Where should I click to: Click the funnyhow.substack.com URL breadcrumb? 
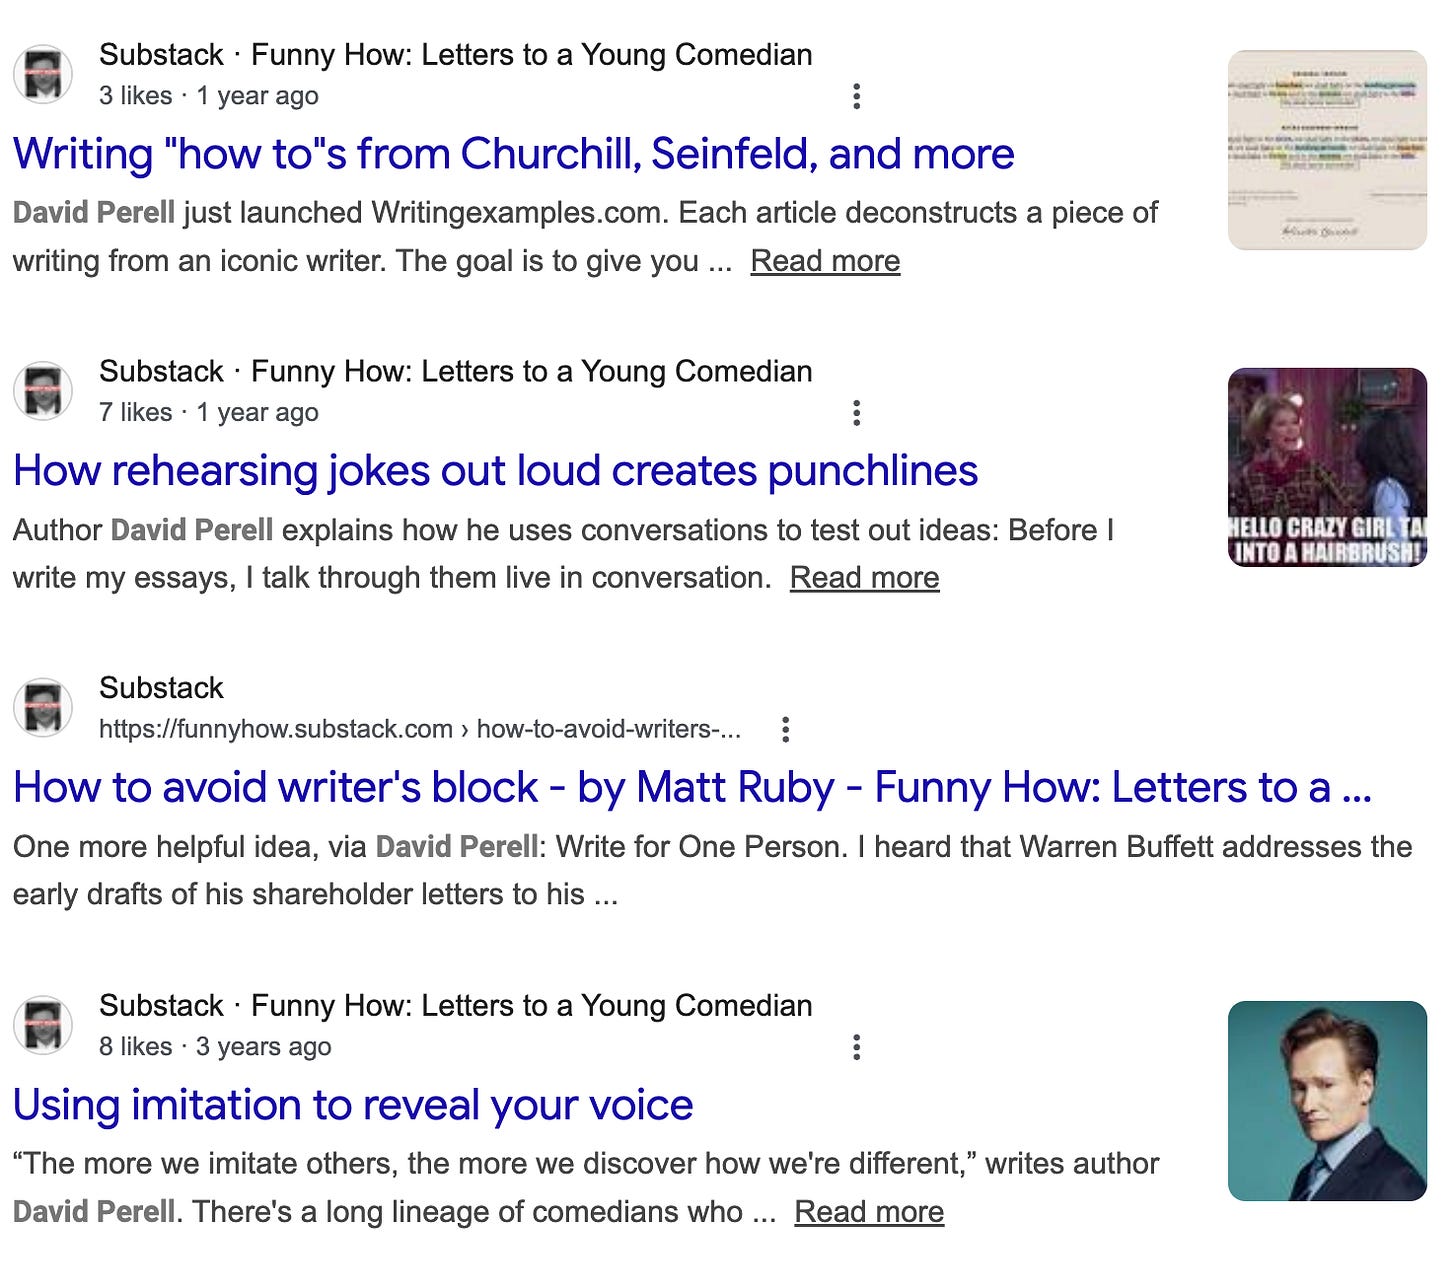click(x=420, y=729)
